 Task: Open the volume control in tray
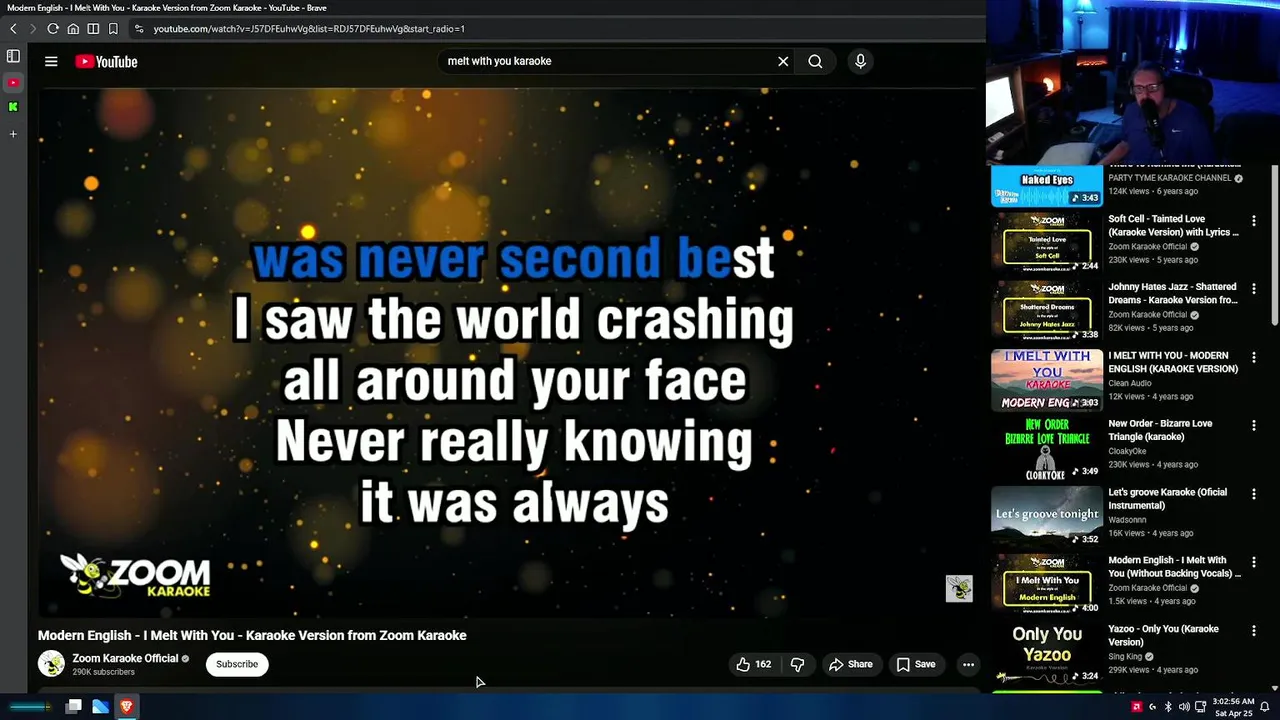(1184, 707)
